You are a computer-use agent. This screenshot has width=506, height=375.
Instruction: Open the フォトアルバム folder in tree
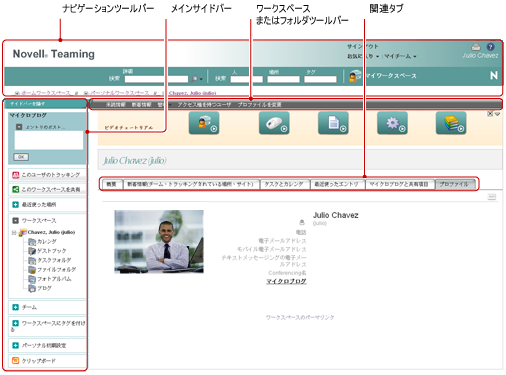point(54,279)
